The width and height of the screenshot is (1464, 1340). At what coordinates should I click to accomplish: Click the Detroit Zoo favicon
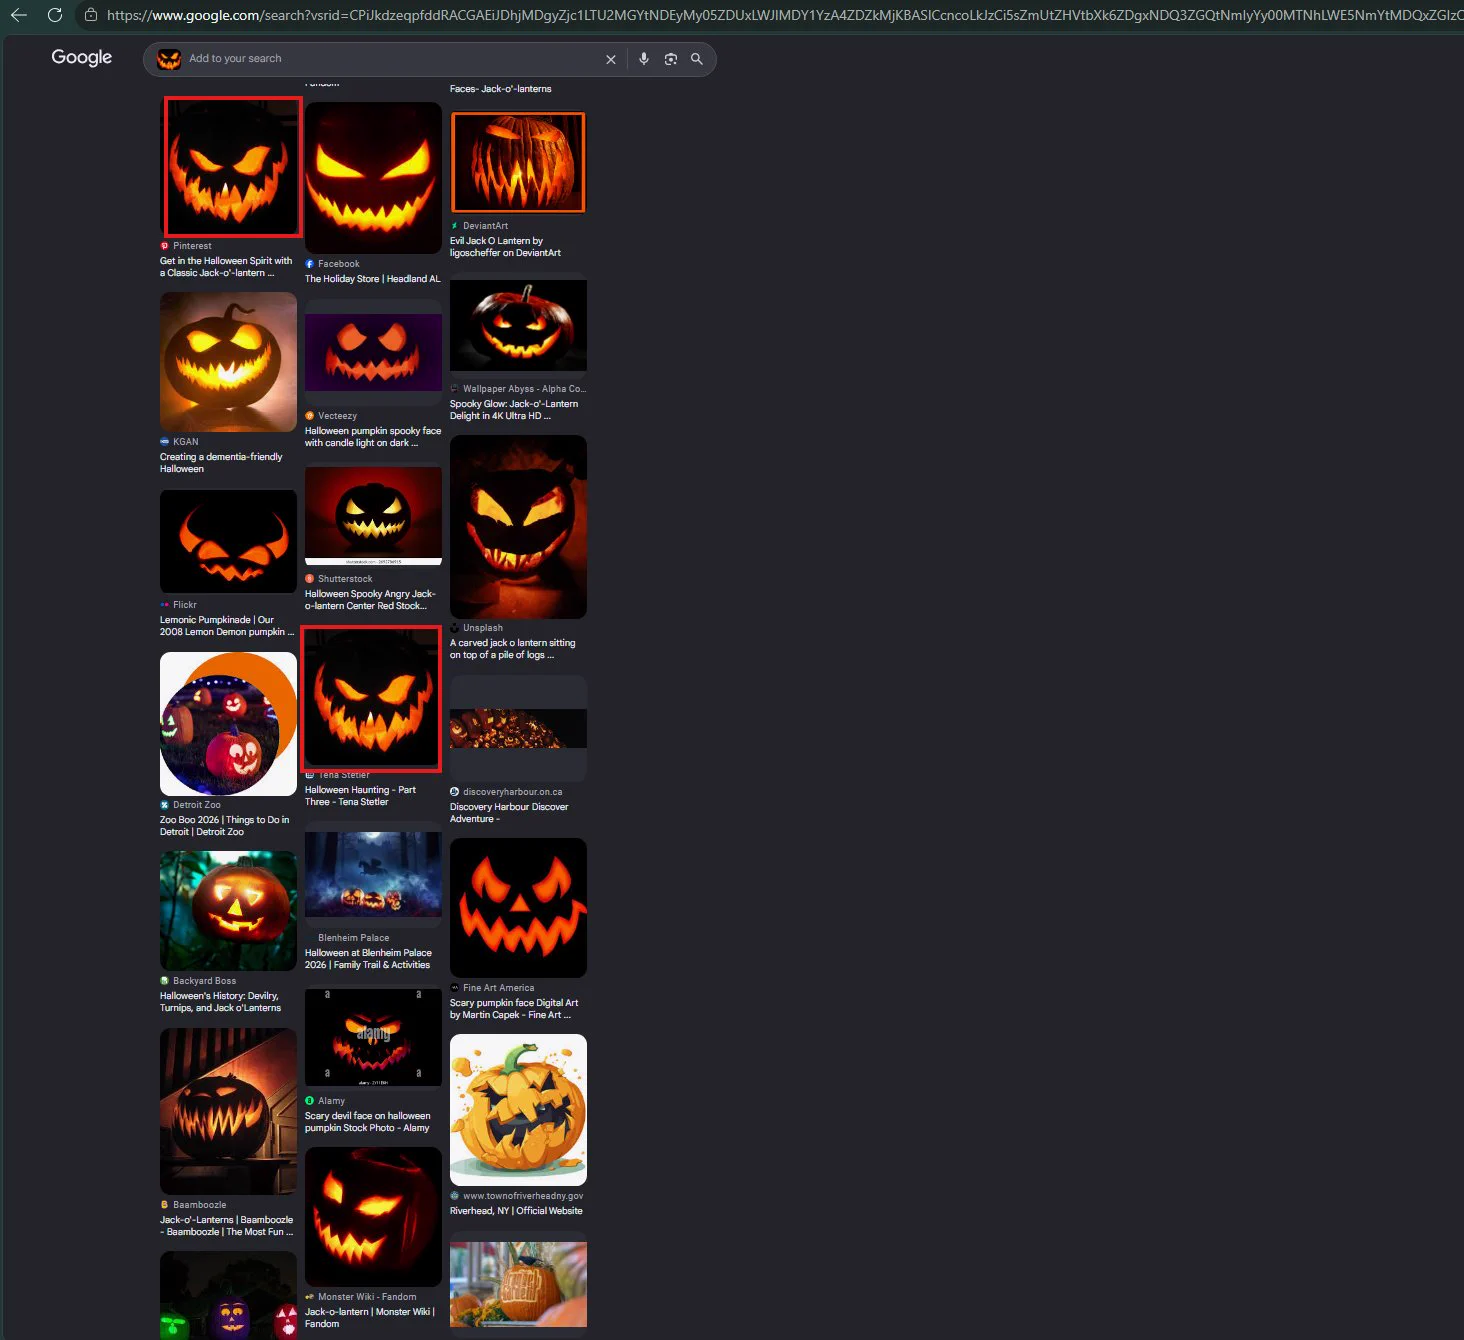tap(165, 805)
